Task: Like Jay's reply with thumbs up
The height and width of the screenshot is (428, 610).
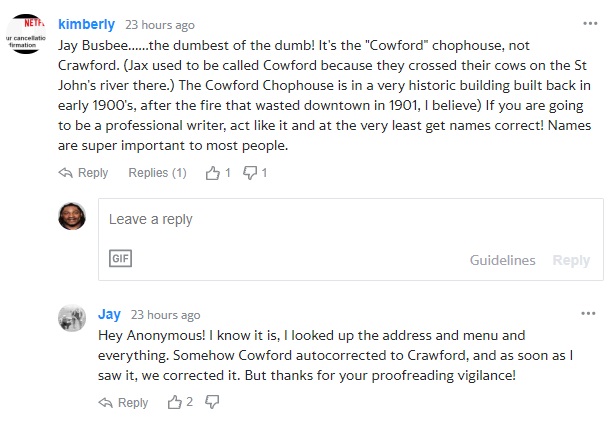Action: (x=175, y=402)
